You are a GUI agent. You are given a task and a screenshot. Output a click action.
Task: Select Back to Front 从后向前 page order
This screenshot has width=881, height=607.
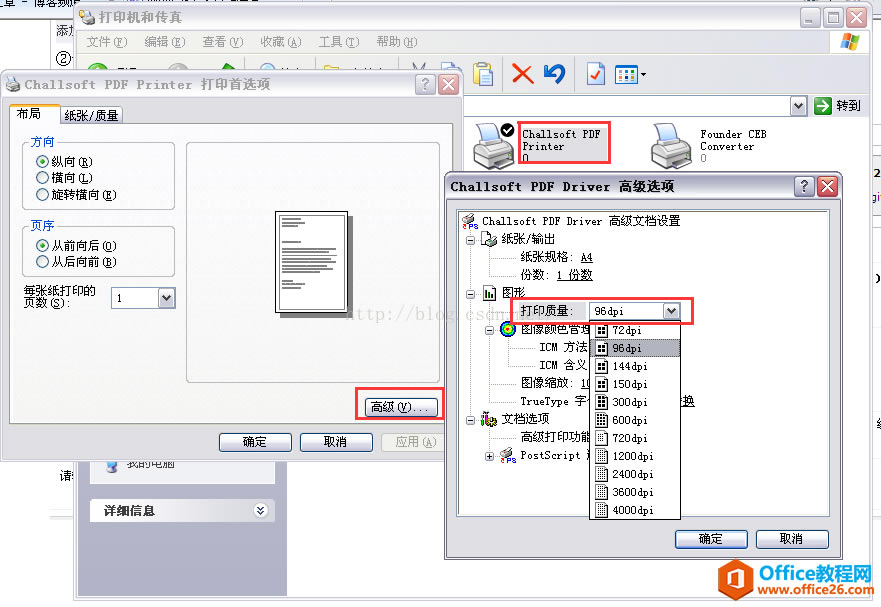(42, 261)
